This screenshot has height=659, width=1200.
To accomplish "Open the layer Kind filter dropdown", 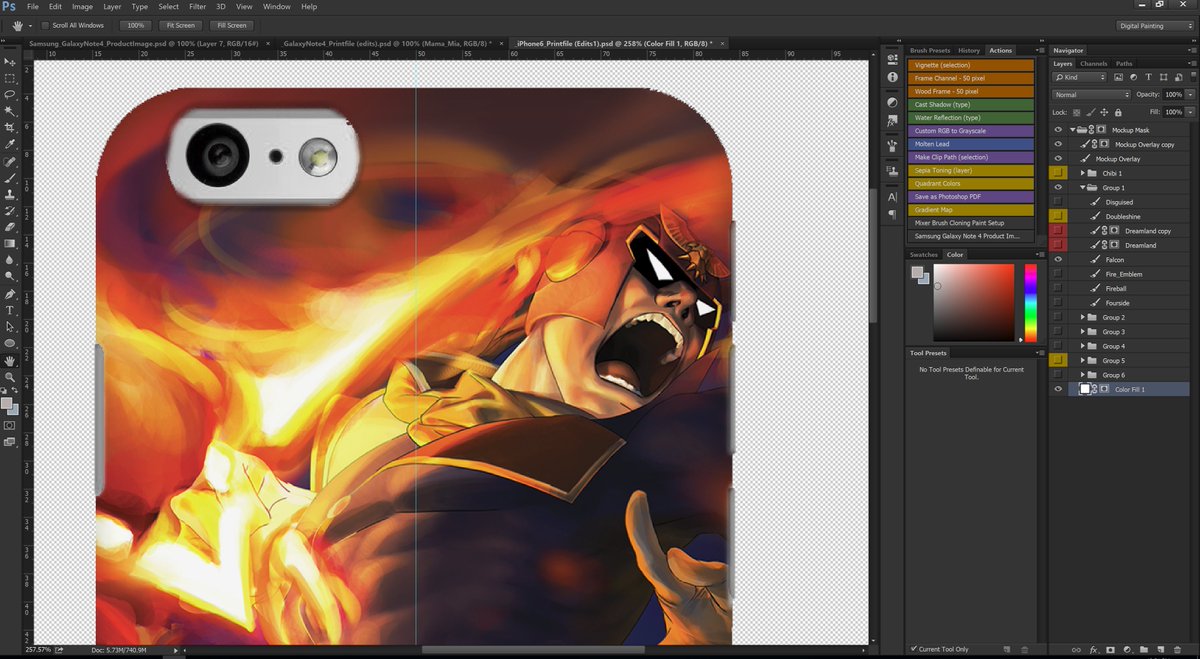I will [x=1080, y=77].
